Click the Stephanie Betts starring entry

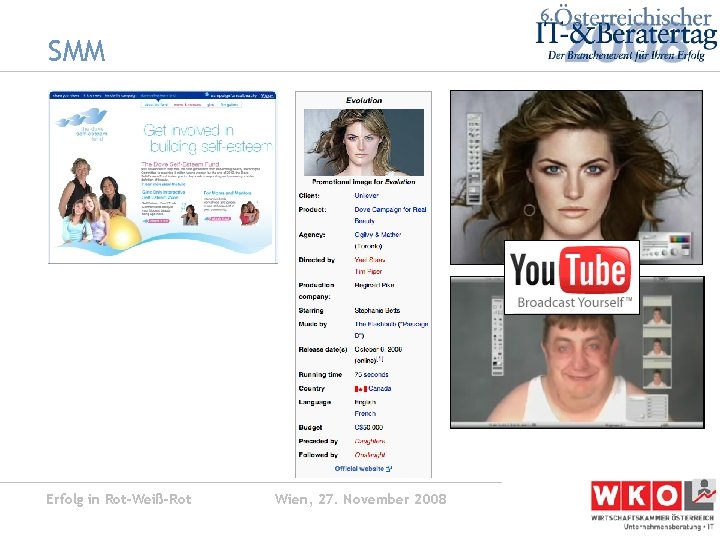click(x=377, y=310)
